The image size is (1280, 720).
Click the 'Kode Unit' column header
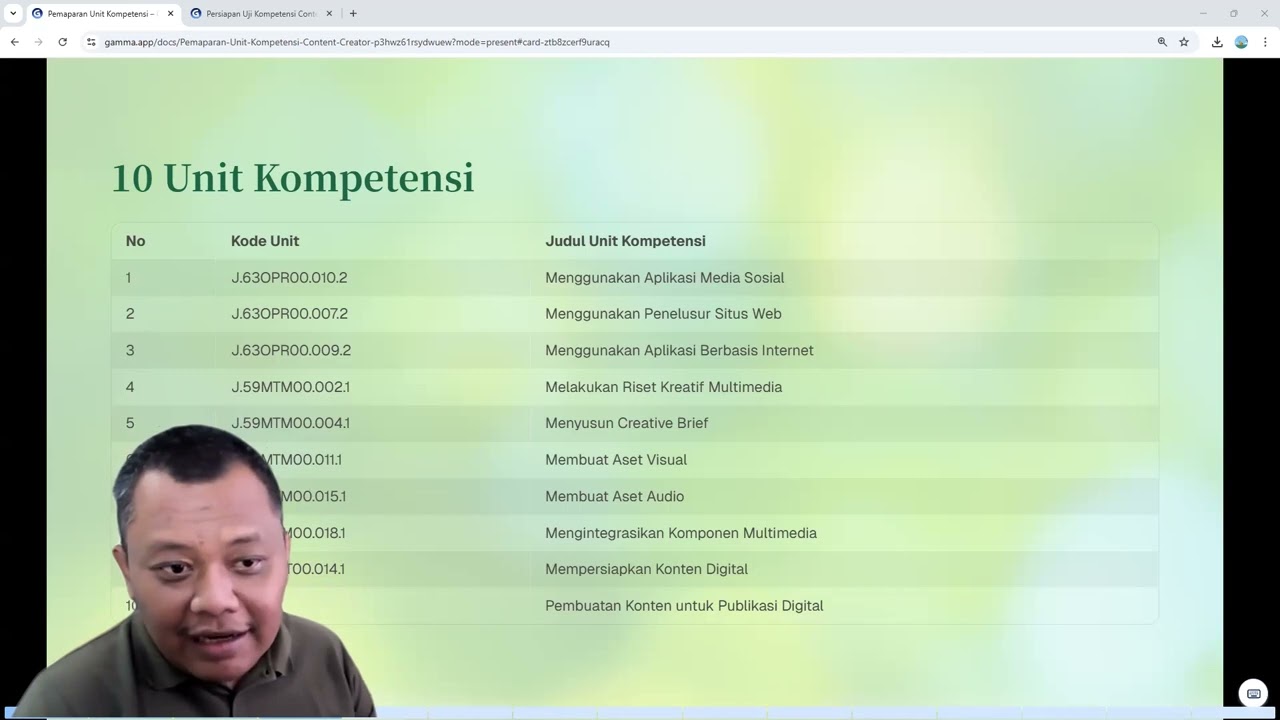pos(265,241)
